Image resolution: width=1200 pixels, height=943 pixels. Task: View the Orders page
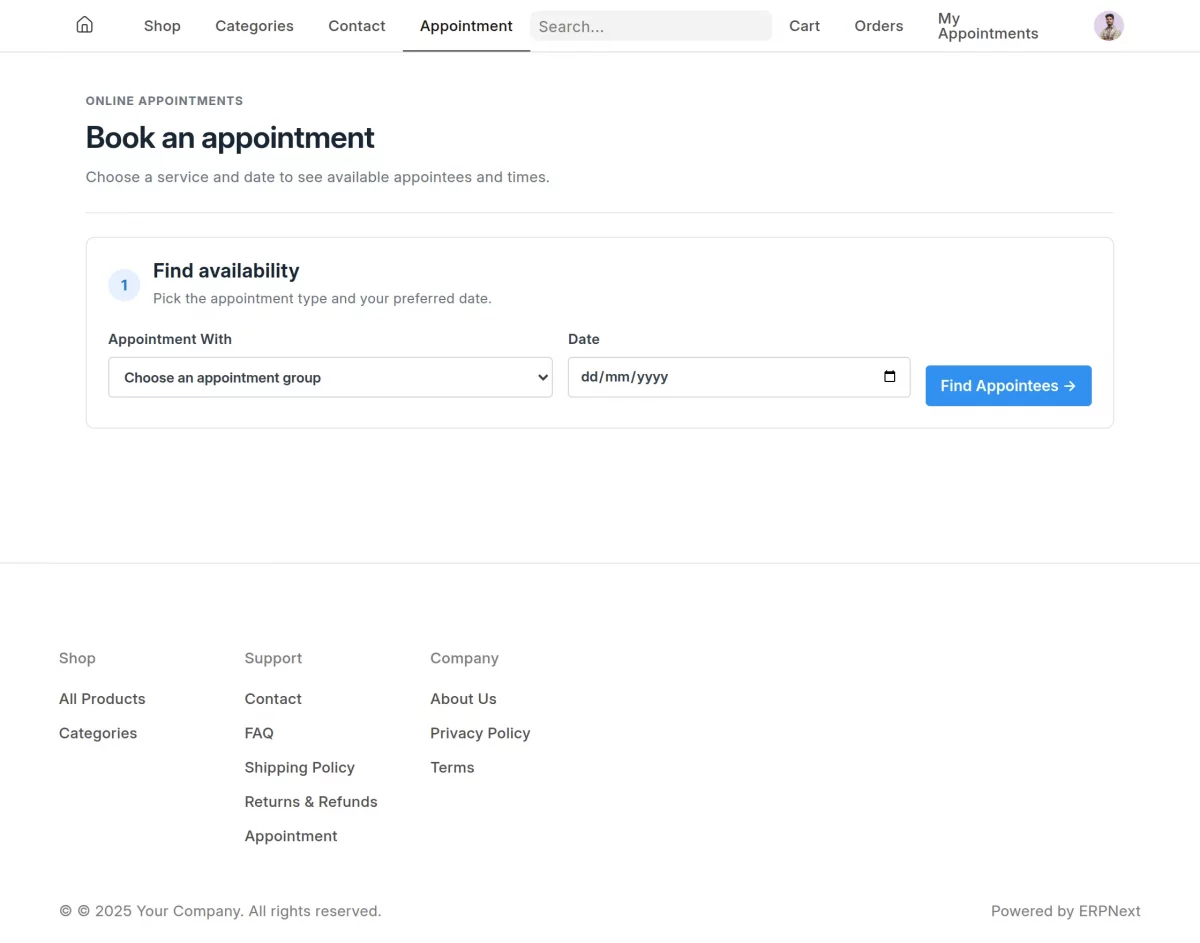(x=878, y=26)
